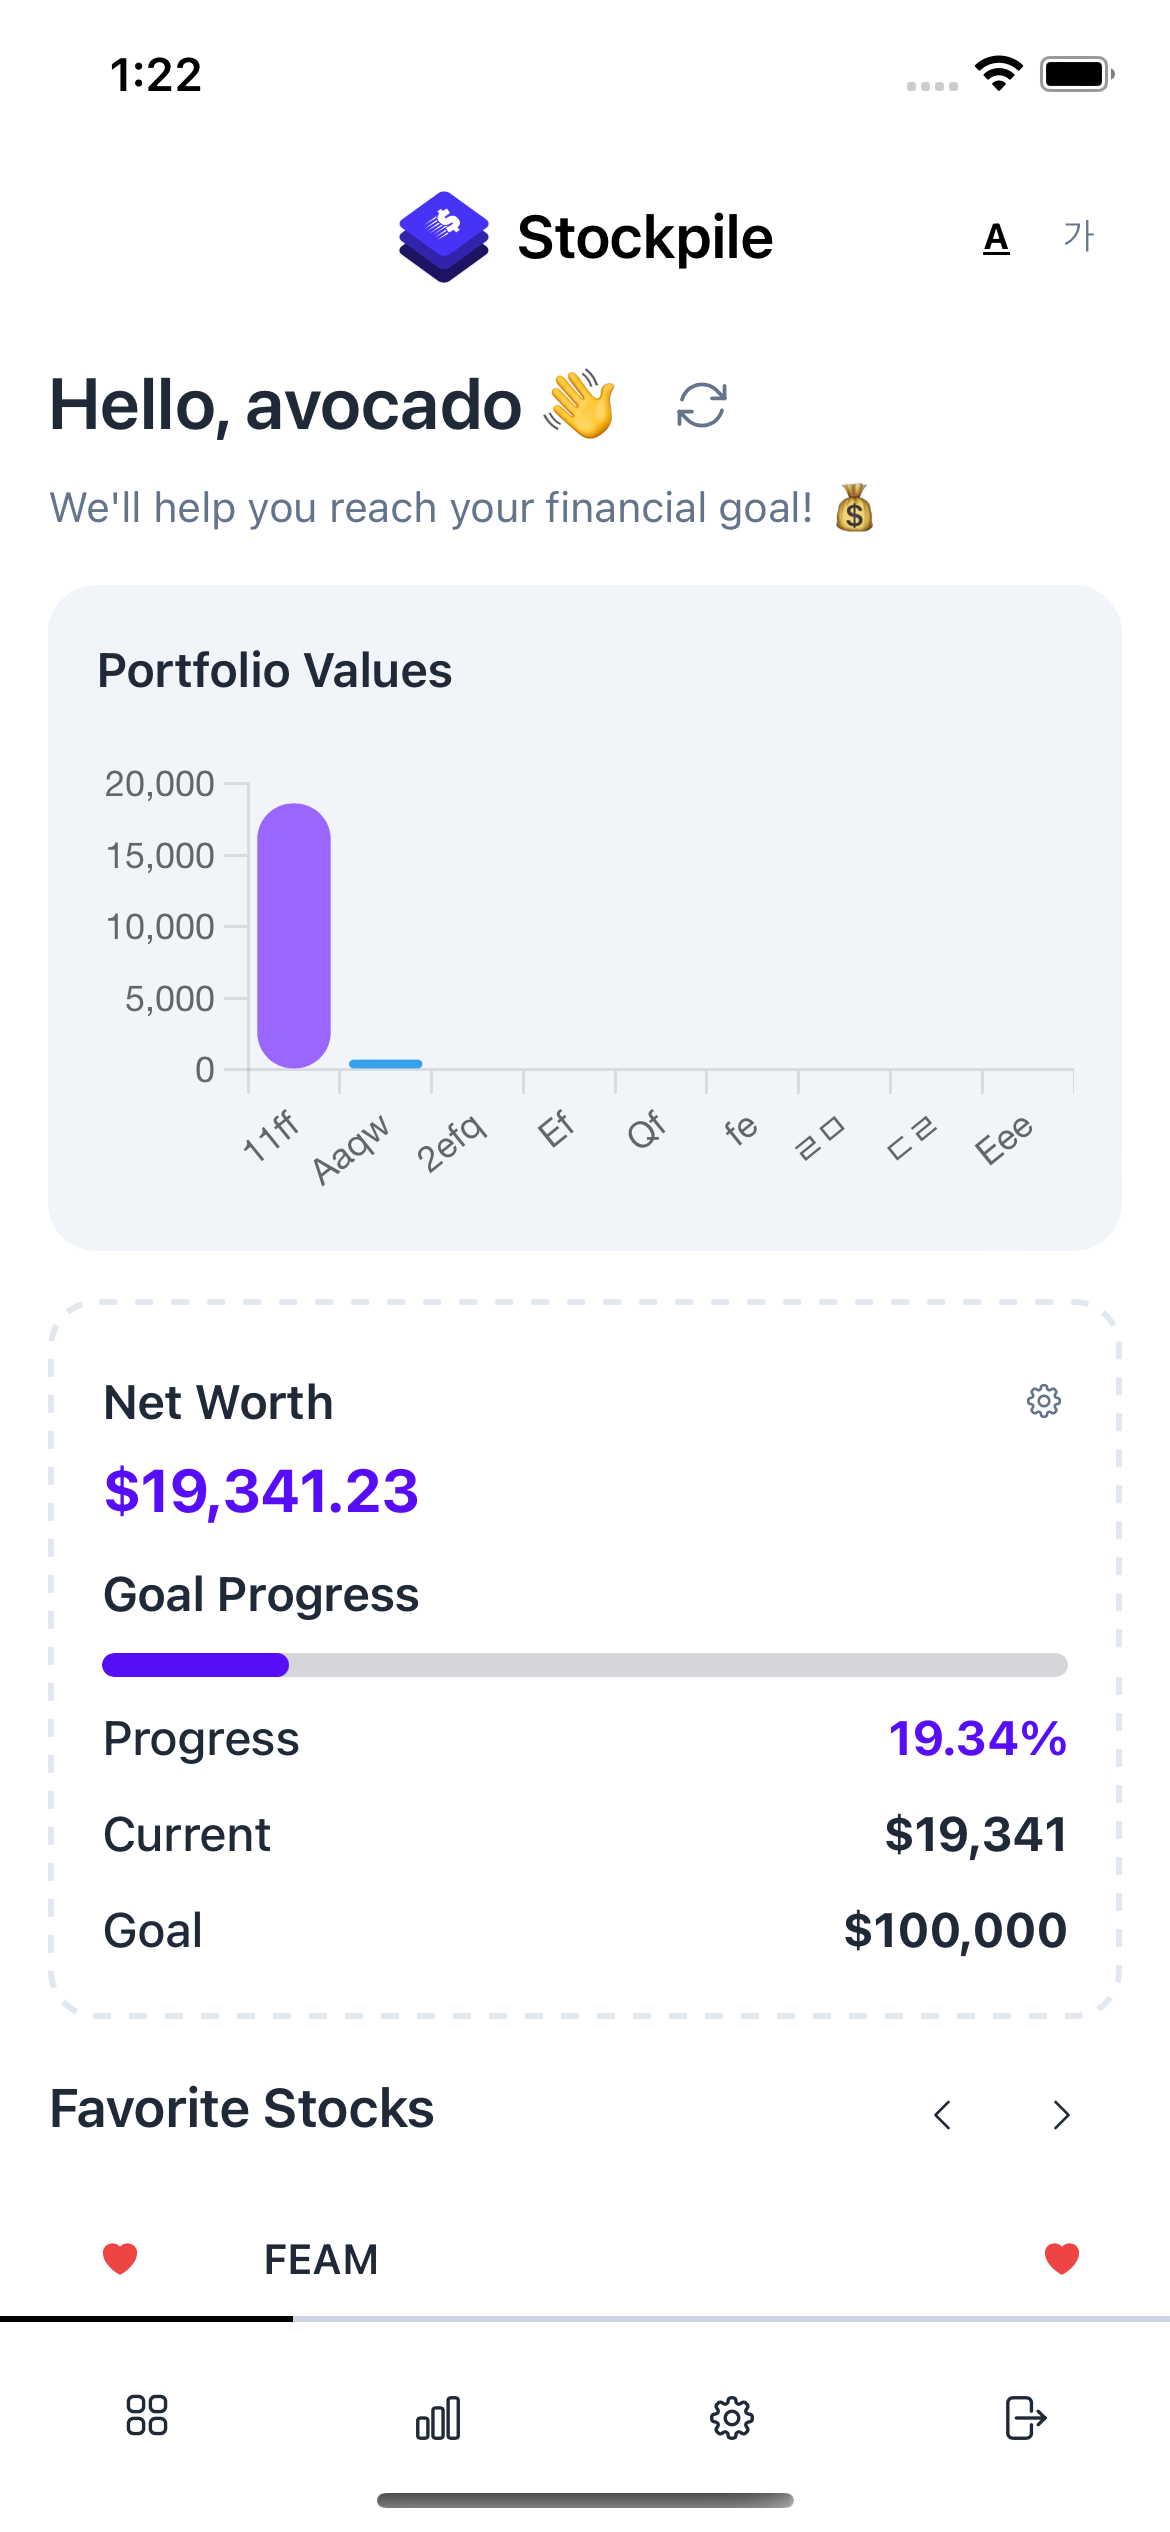Open Net Worth settings gear icon
Viewport: 1170px width, 2532px height.
click(x=1044, y=1401)
